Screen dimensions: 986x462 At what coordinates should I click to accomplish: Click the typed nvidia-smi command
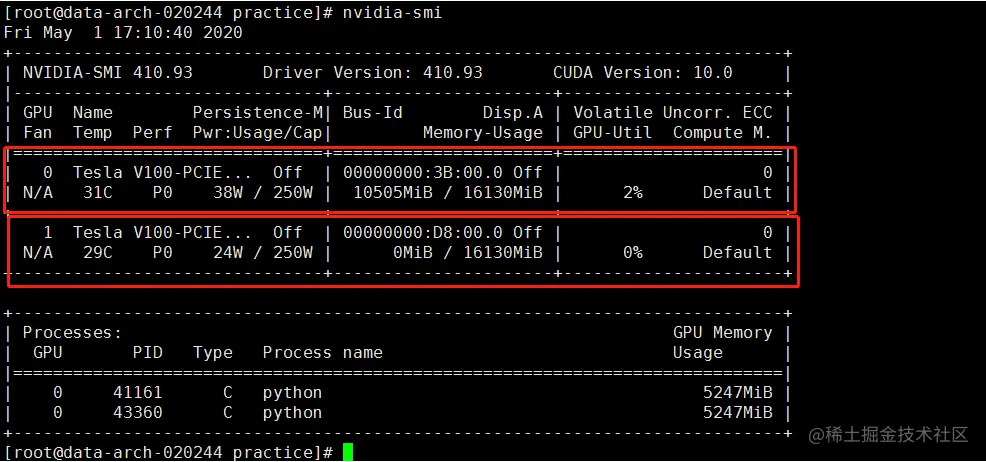392,13
